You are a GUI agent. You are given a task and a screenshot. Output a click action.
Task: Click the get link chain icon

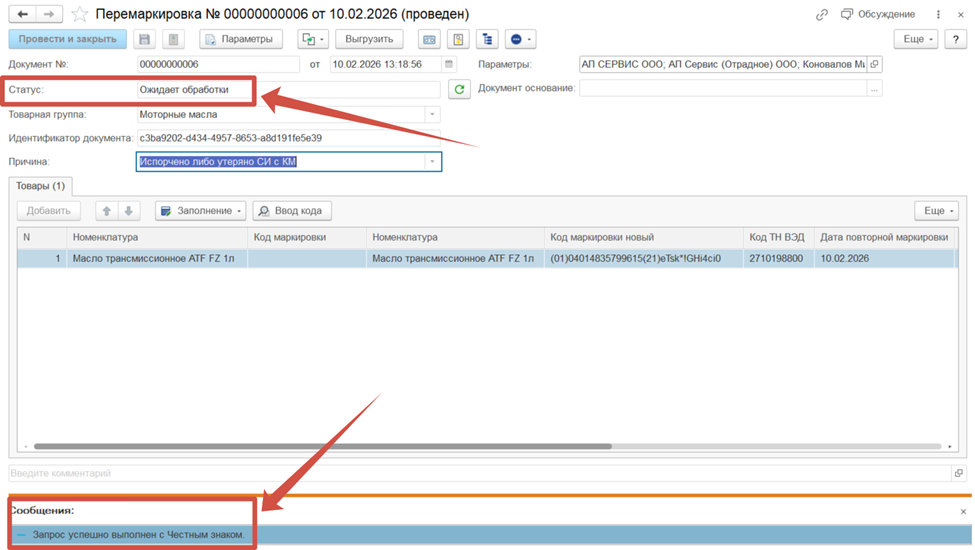(x=822, y=15)
